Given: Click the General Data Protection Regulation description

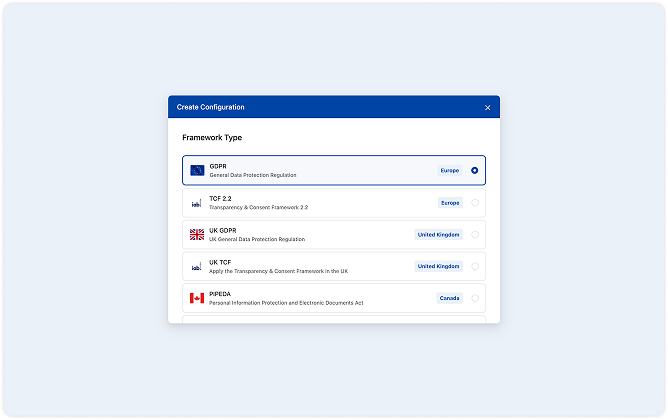Looking at the screenshot, I should (x=253, y=175).
